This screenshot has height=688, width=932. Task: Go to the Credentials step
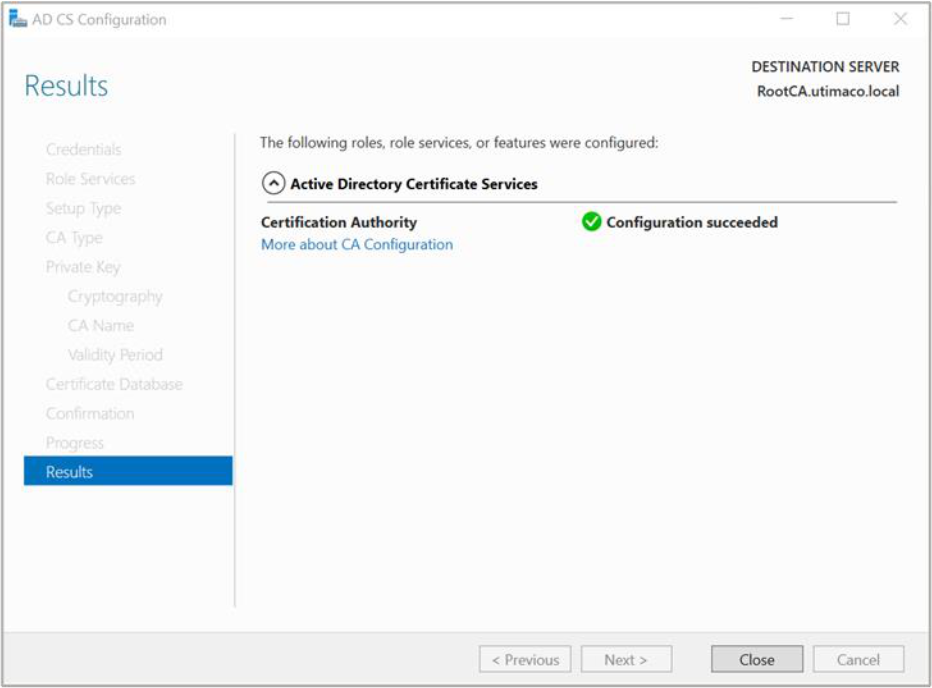tap(83, 149)
